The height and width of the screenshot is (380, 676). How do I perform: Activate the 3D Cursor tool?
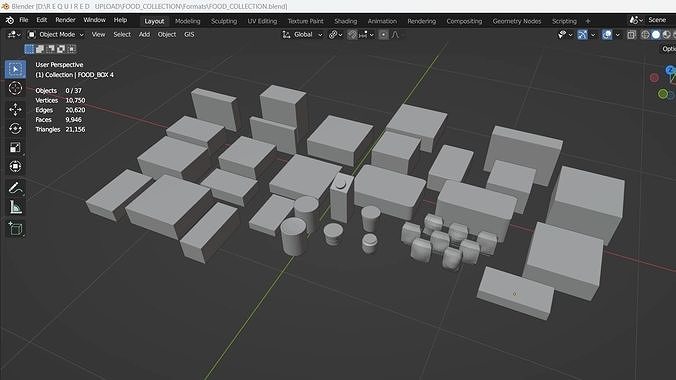15,88
